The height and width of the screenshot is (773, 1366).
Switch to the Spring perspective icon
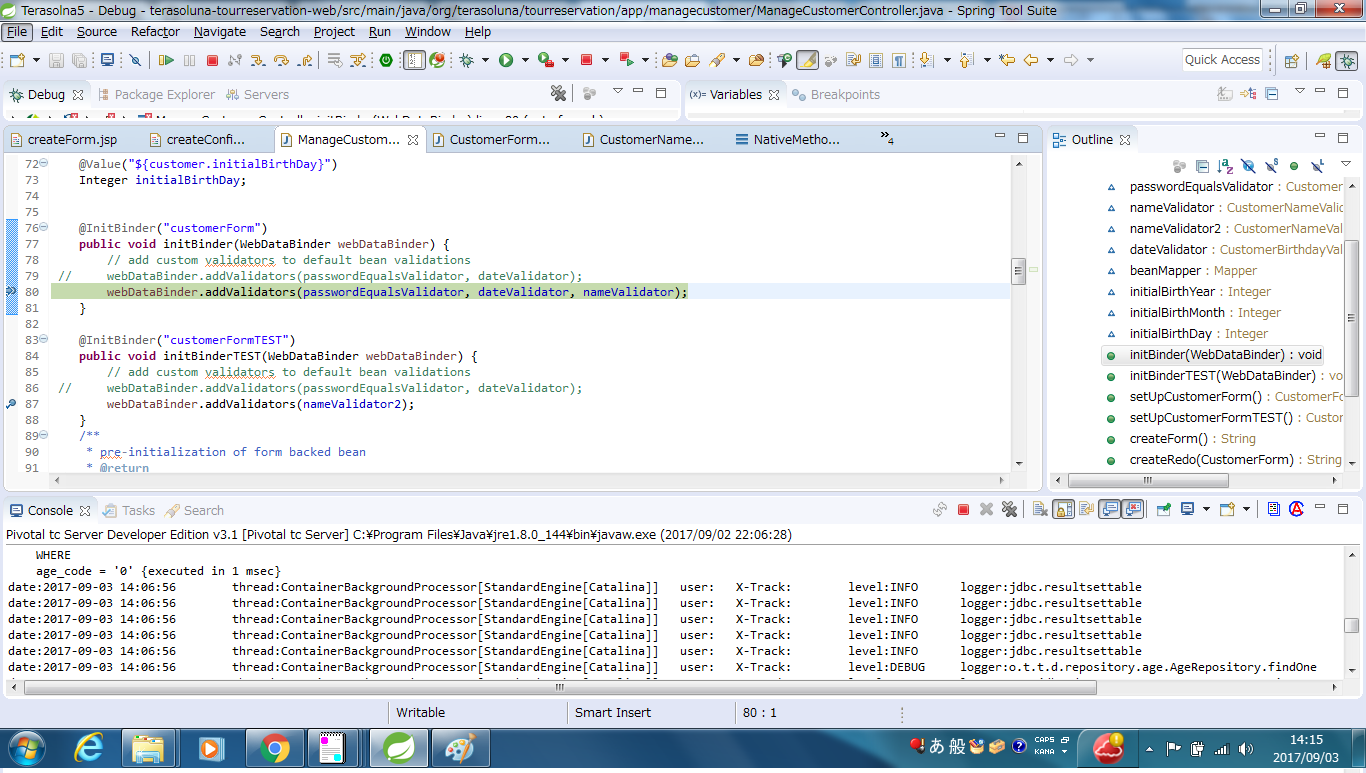[x=1323, y=60]
